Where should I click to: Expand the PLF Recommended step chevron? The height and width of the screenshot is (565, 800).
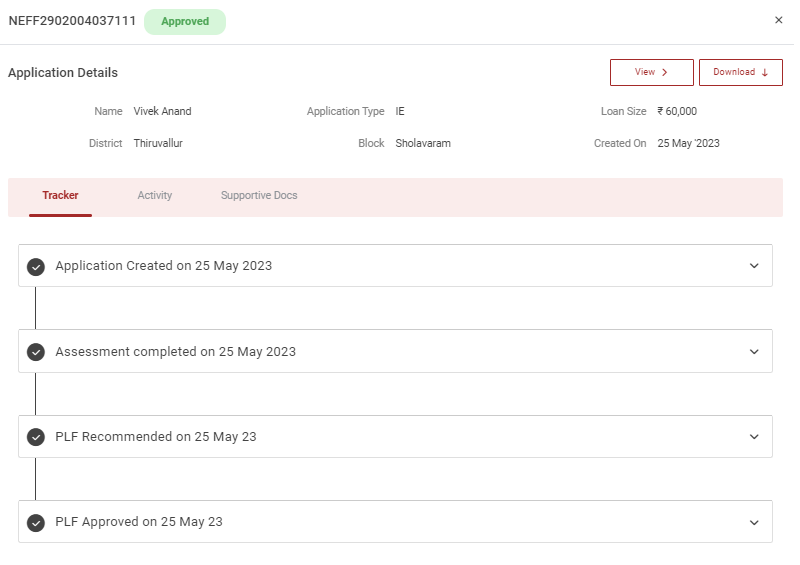point(754,437)
